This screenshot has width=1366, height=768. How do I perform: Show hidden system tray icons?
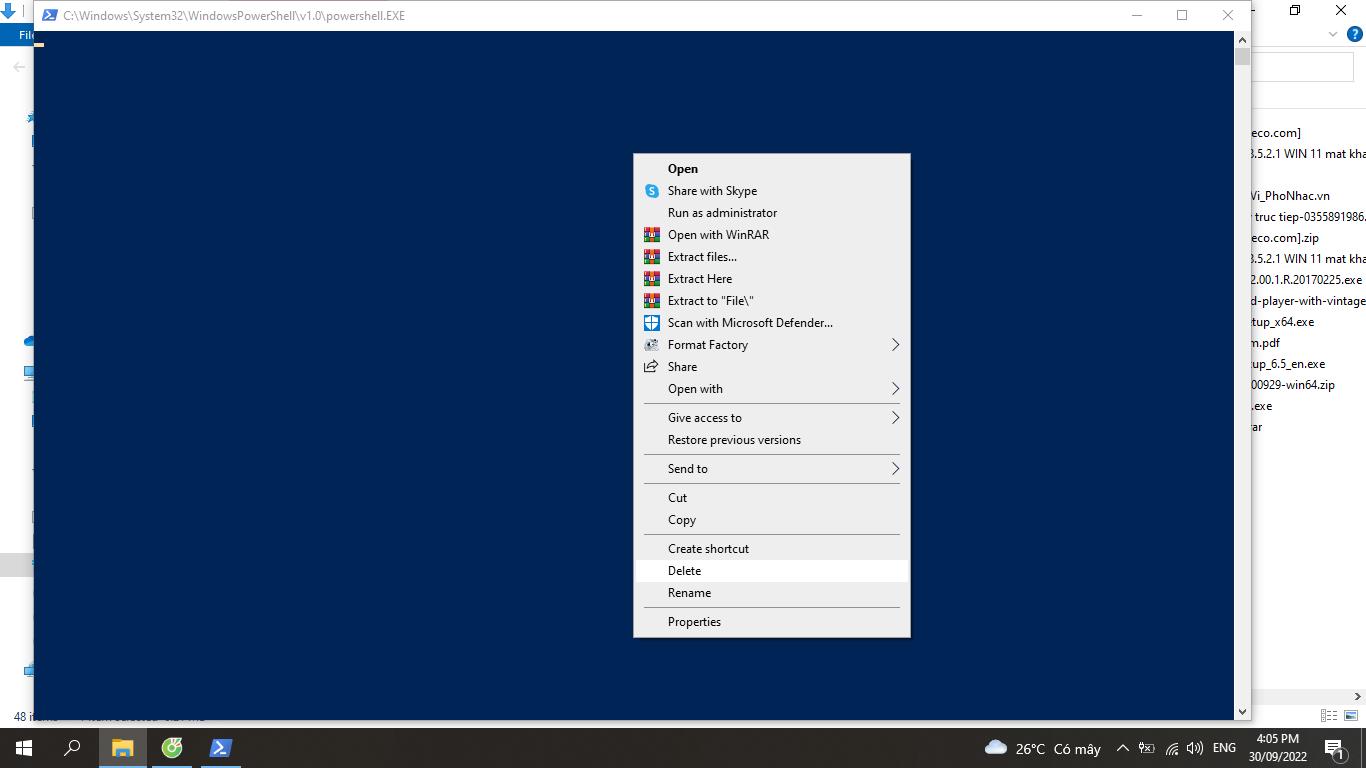tap(1122, 748)
